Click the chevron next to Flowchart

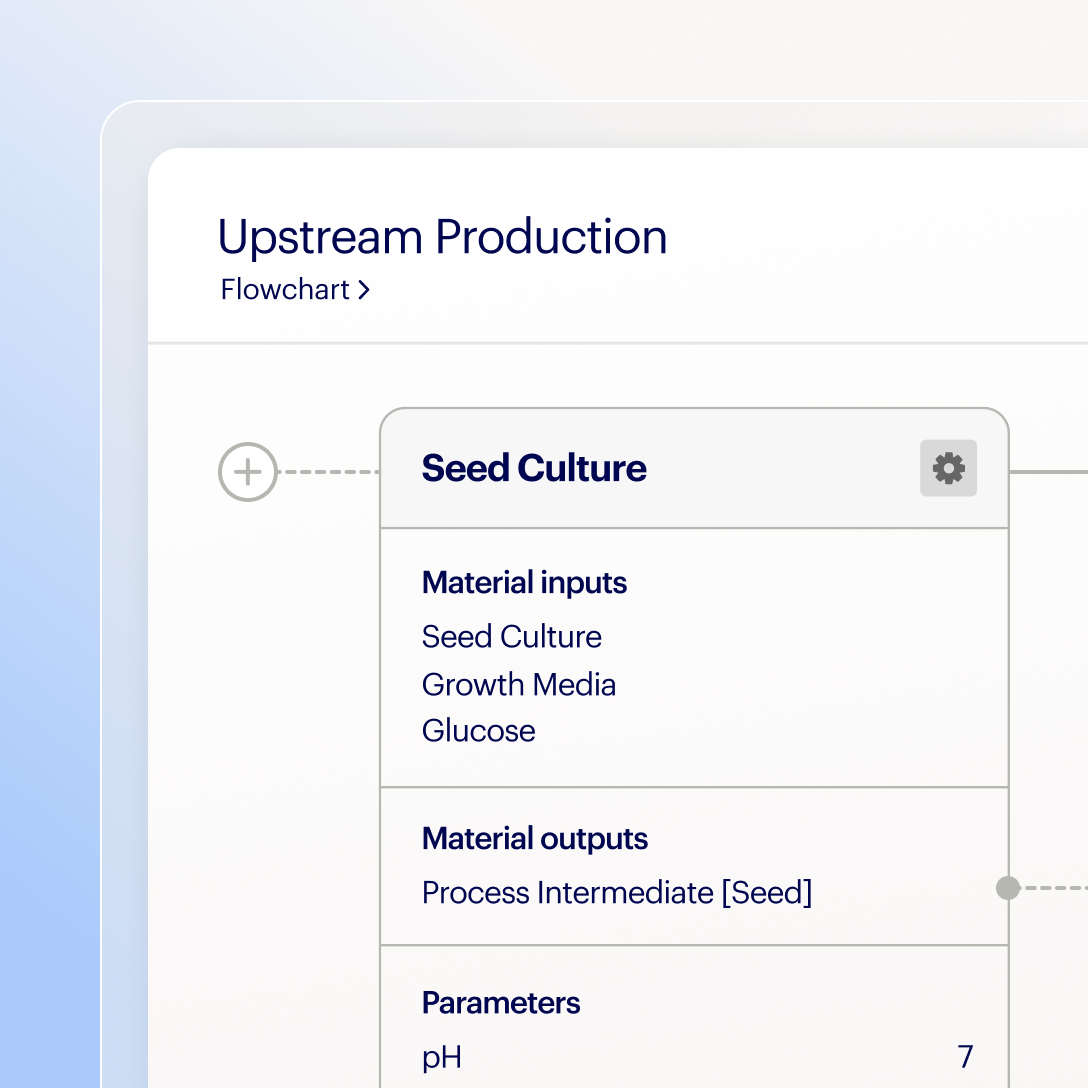364,290
